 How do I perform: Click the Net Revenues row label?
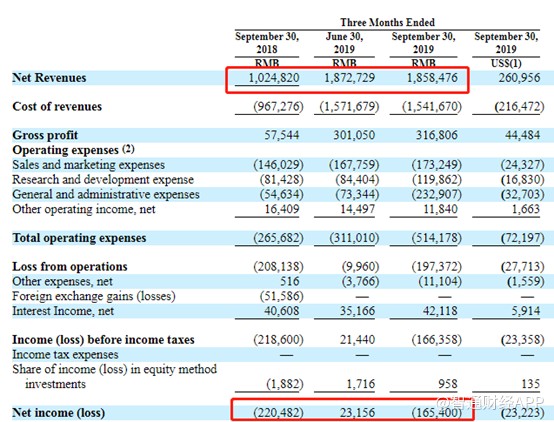coord(49,78)
